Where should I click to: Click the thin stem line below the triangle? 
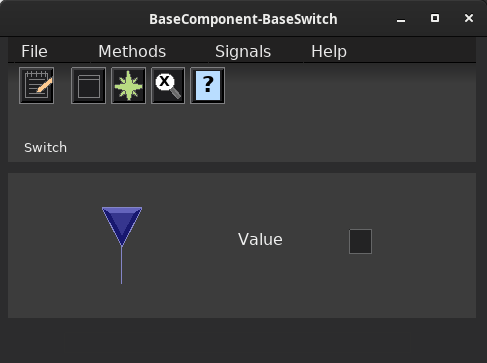[122, 265]
